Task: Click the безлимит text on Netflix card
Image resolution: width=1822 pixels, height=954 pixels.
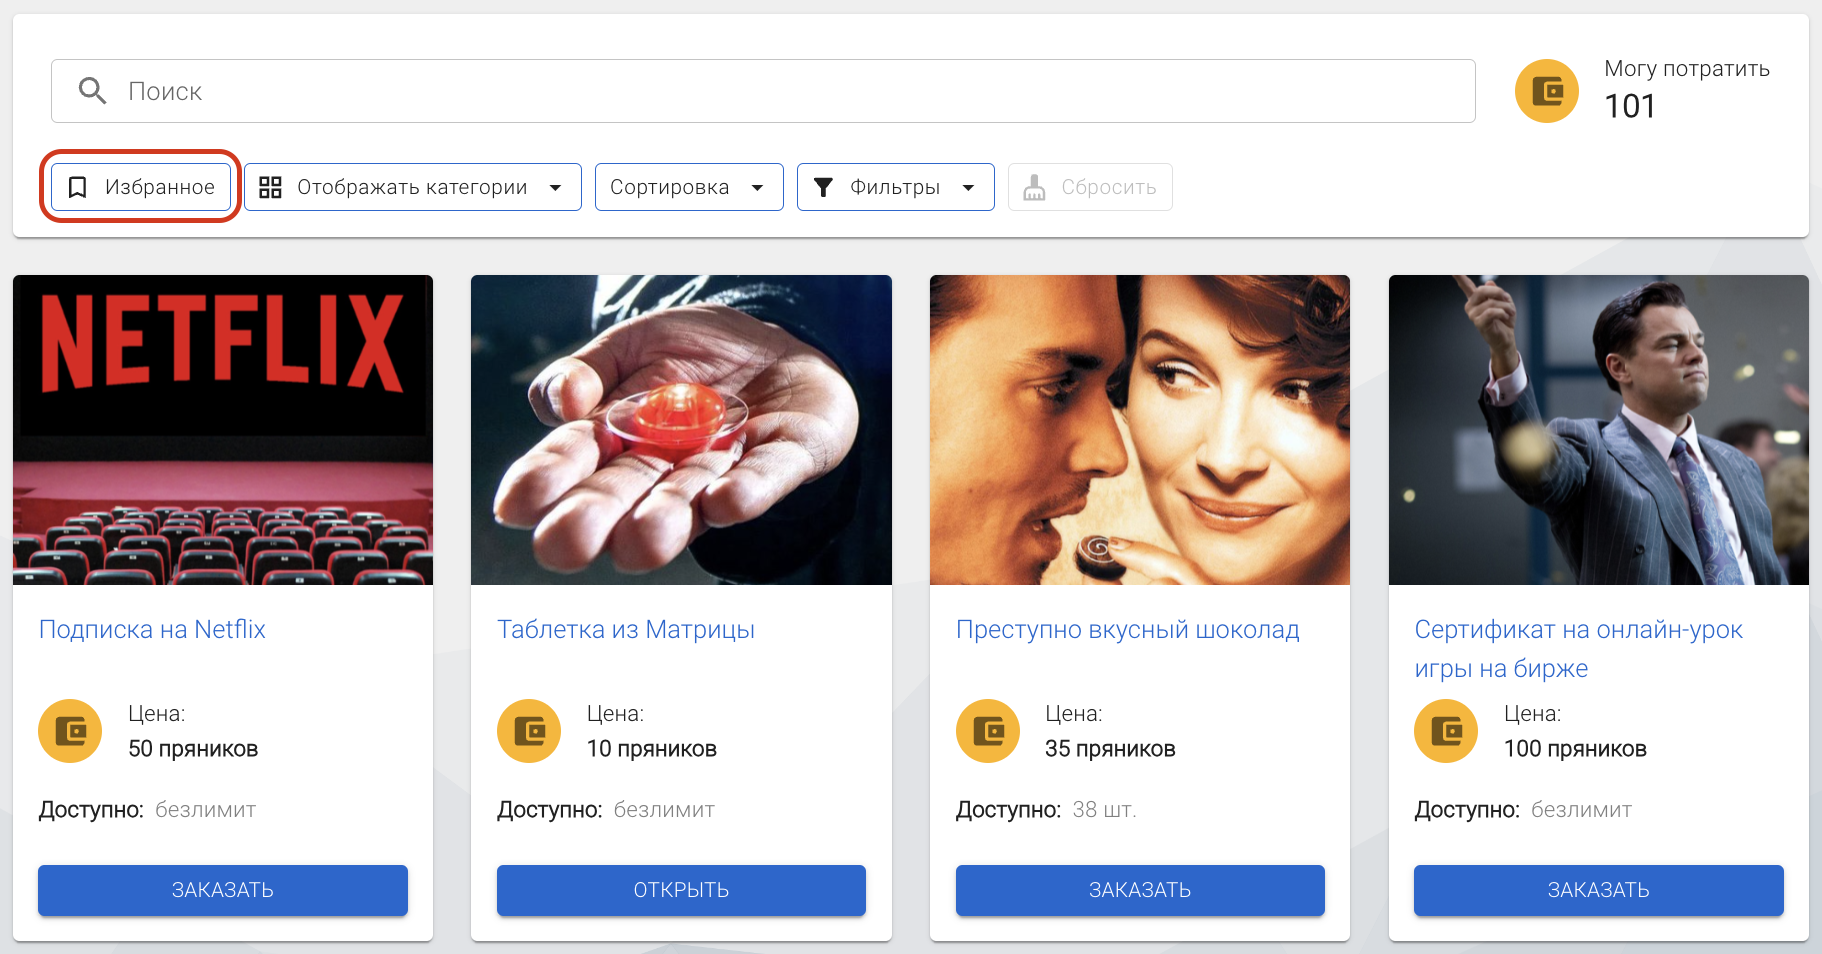Action: click(x=206, y=810)
